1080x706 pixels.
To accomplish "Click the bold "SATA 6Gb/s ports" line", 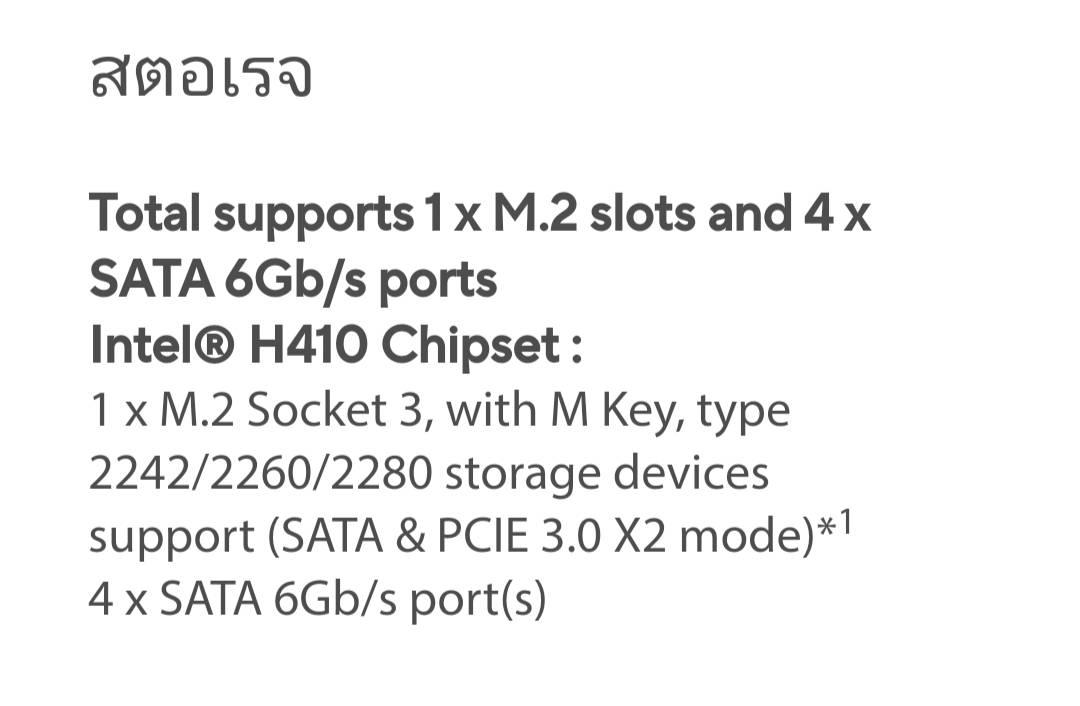I will click(293, 280).
